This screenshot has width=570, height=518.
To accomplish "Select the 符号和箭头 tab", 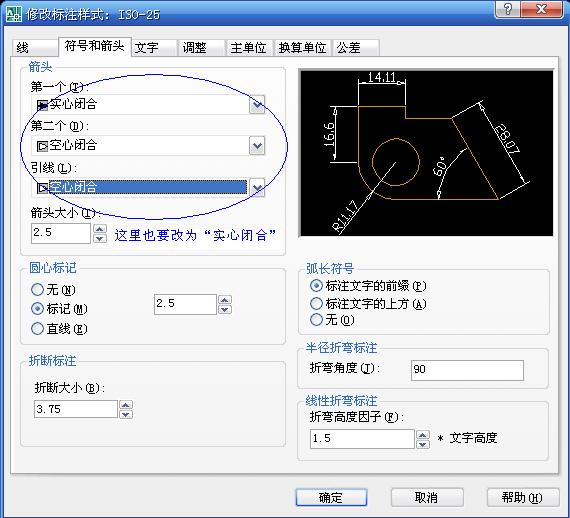I will click(95, 46).
